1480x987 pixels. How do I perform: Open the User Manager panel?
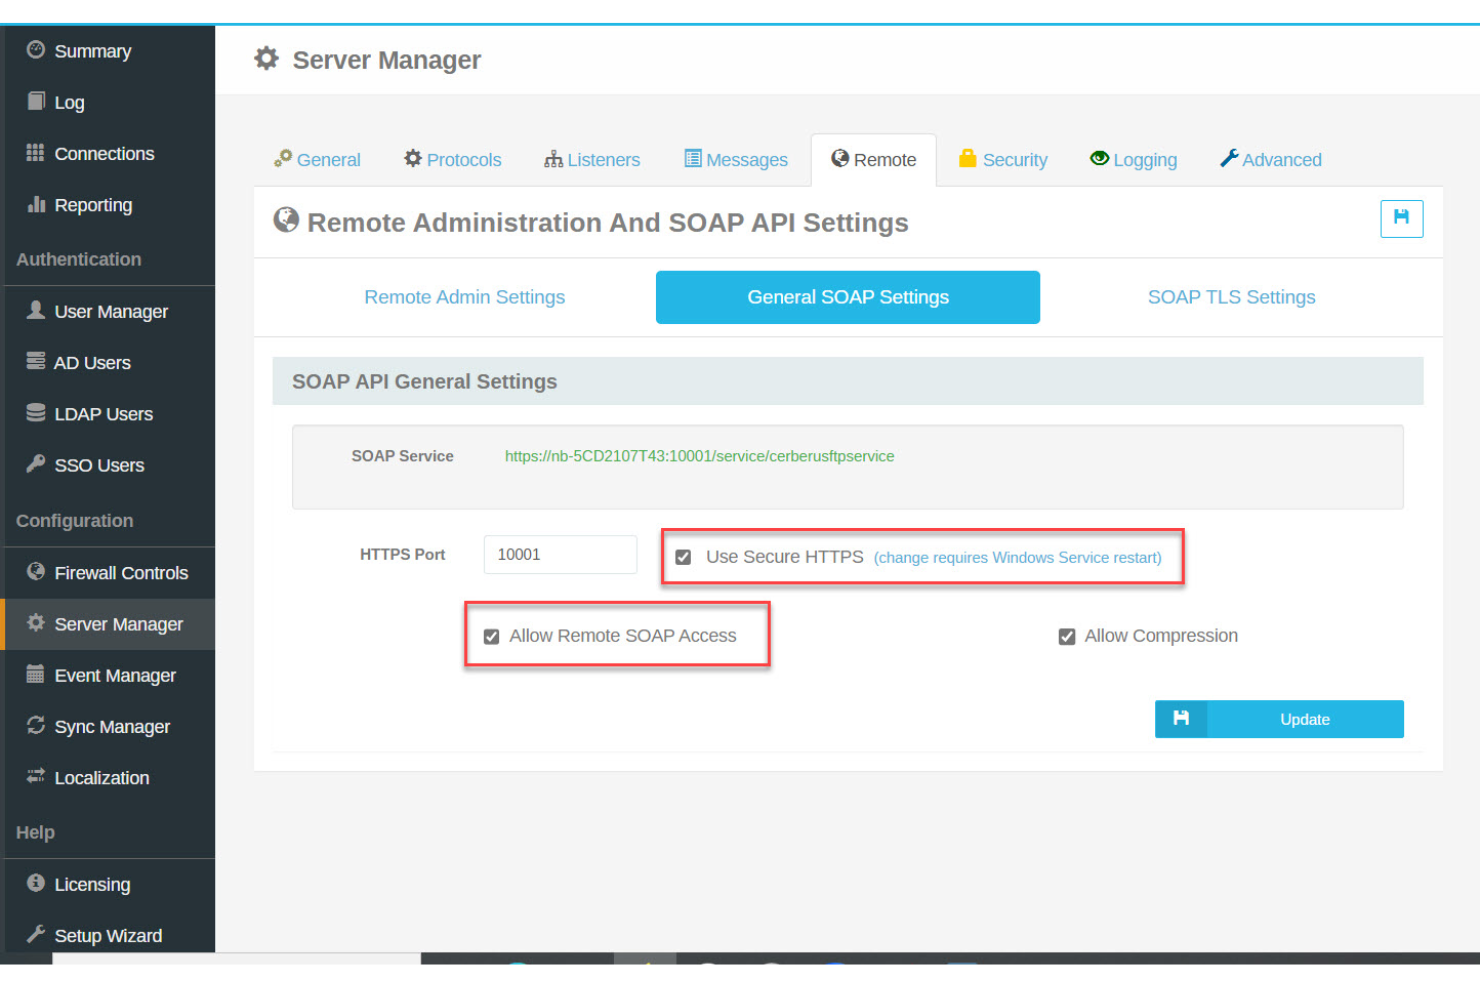pyautogui.click(x=111, y=311)
